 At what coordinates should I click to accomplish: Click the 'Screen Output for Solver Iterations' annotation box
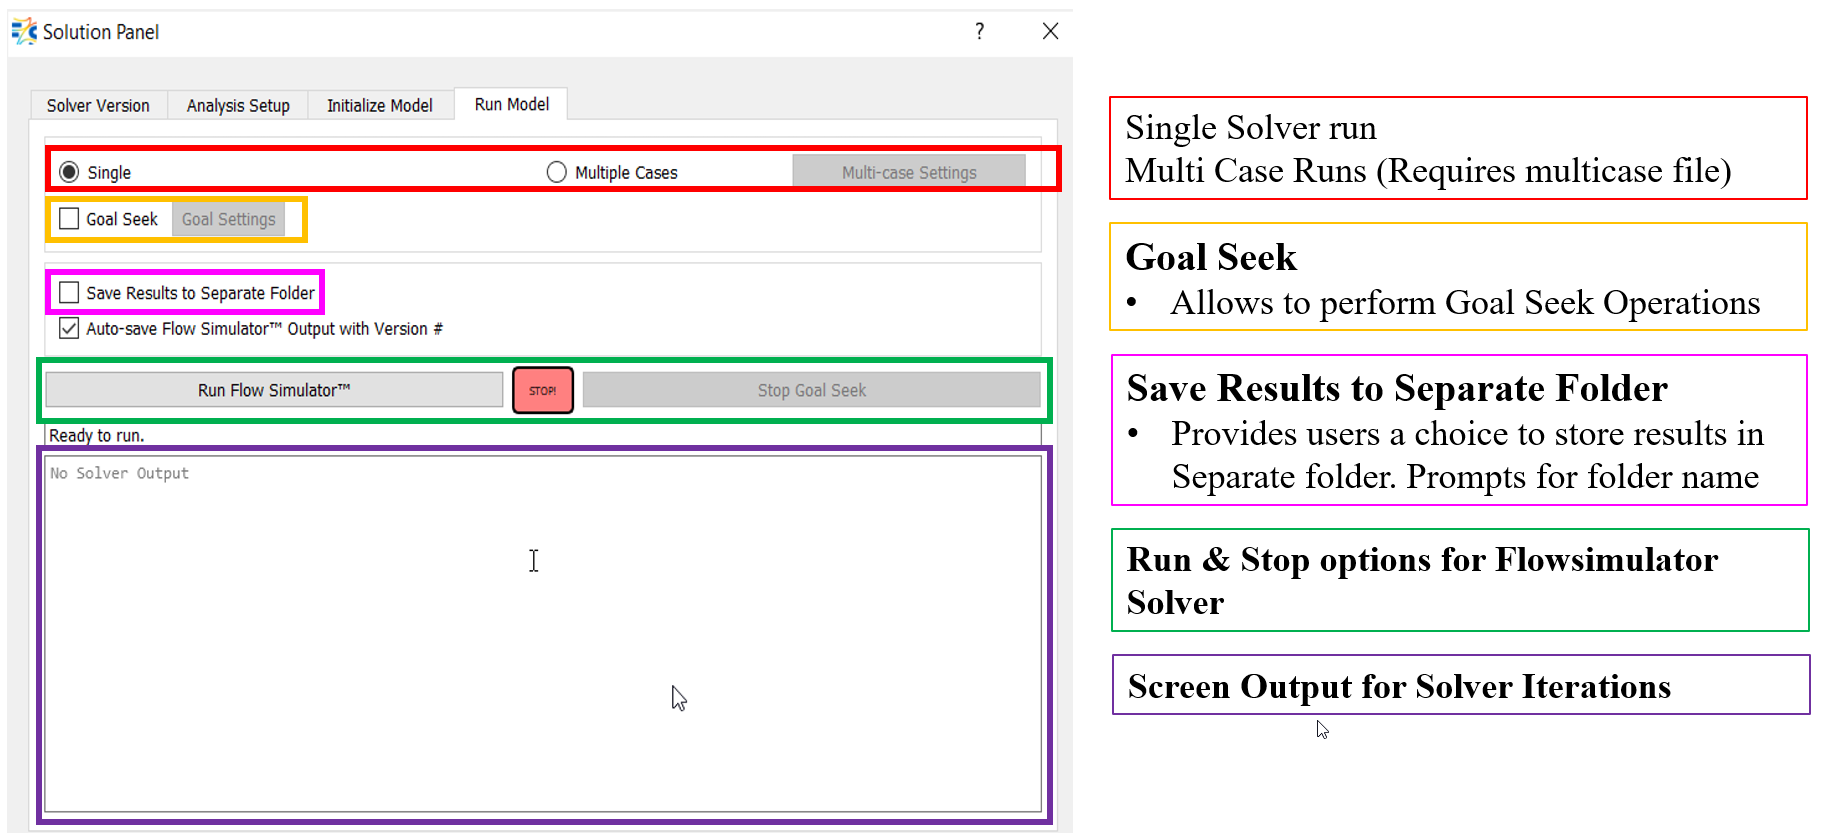point(1460,686)
